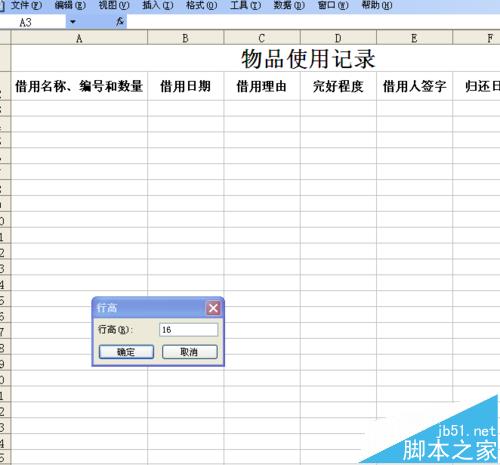
Task: Select column D header
Action: click(338, 38)
